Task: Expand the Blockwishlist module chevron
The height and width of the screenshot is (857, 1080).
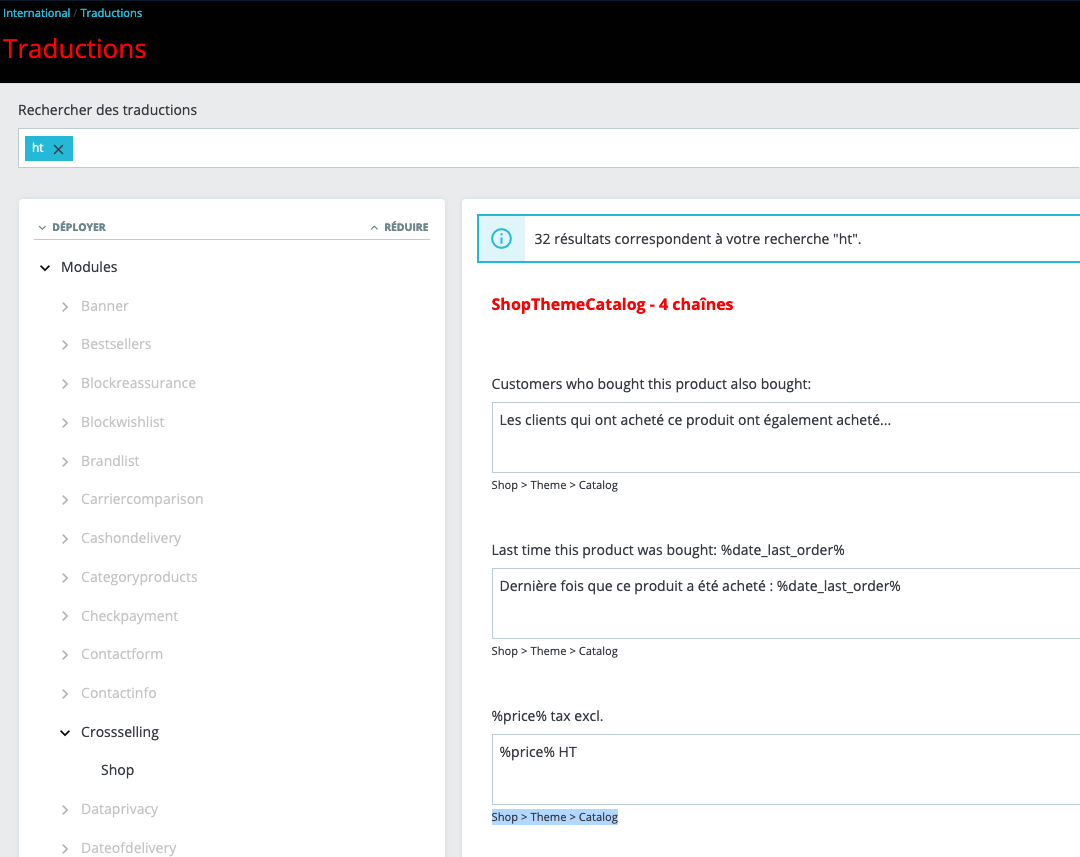Action: 65,422
